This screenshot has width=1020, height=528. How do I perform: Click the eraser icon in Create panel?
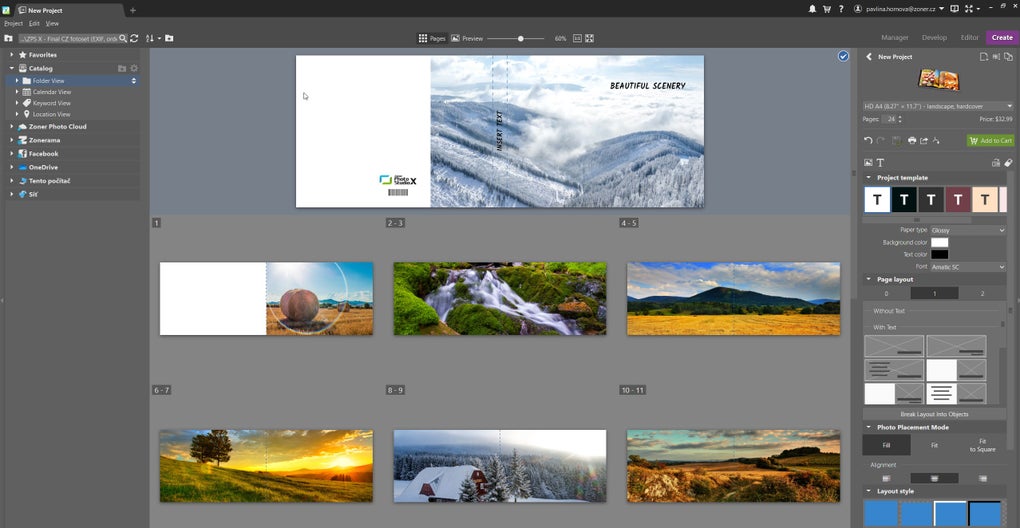coord(1008,163)
